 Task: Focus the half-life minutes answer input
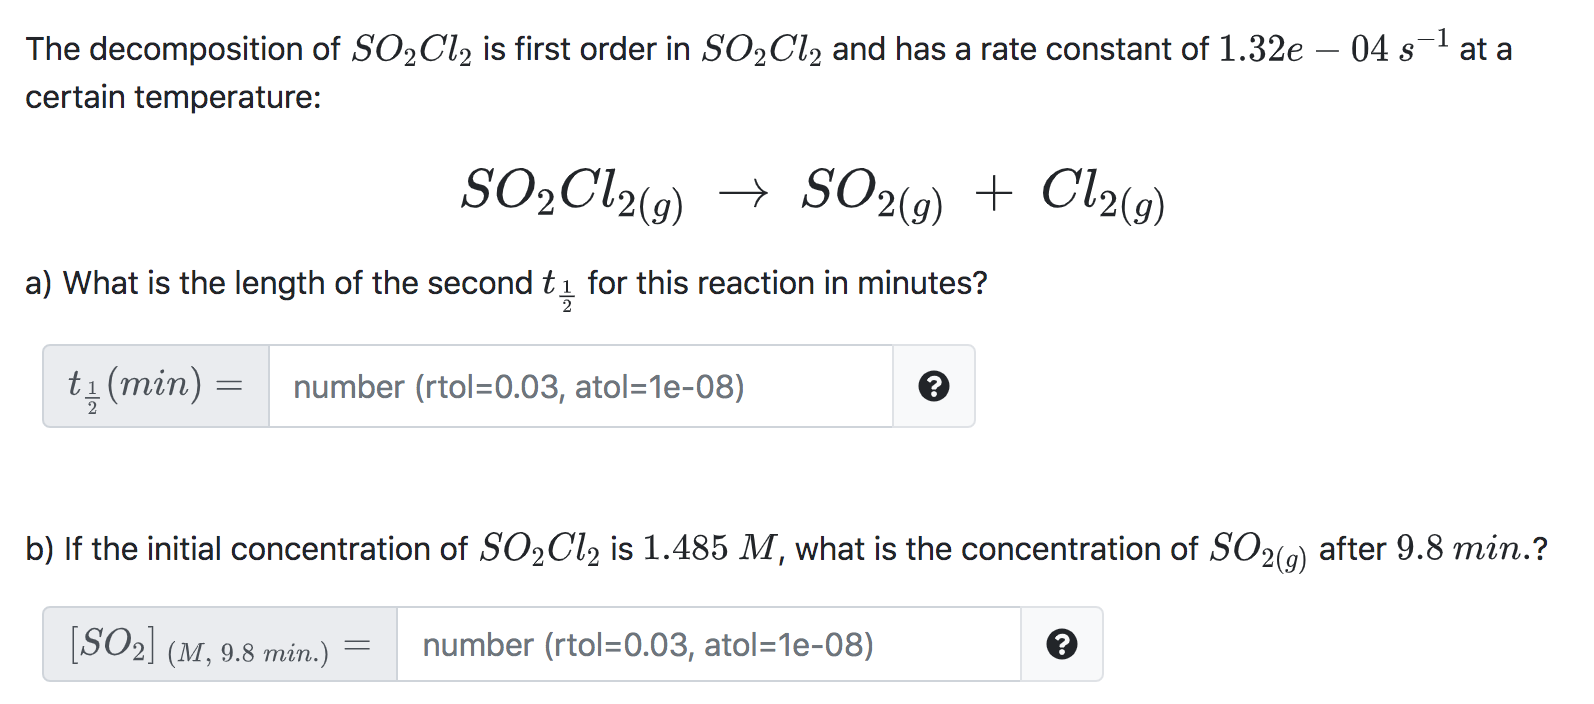coord(580,386)
